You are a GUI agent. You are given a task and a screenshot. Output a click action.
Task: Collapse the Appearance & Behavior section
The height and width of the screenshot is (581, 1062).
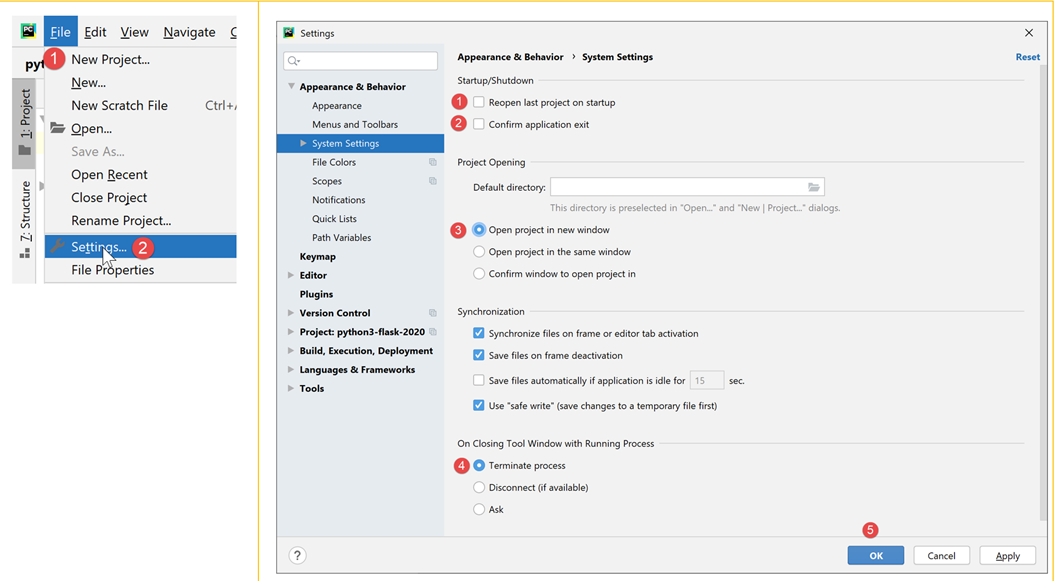click(291, 87)
